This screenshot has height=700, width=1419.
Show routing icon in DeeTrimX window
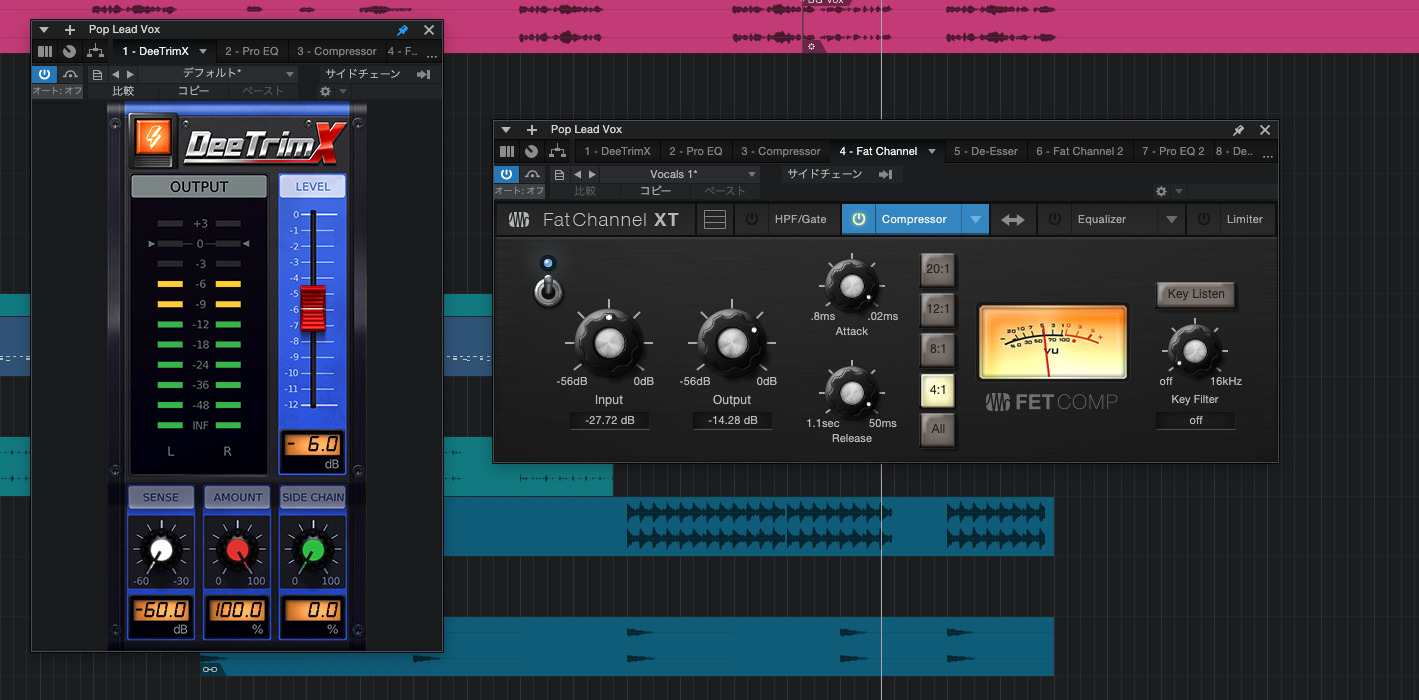point(95,51)
